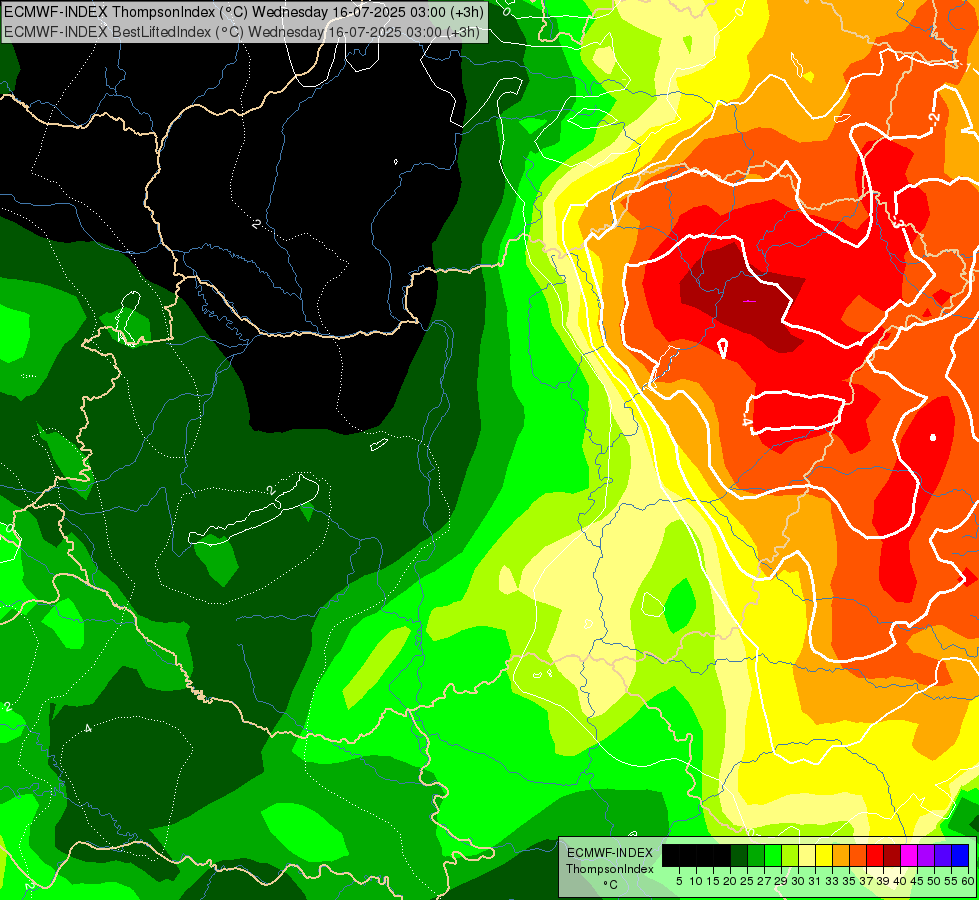Click legend tick label 60

click(968, 881)
